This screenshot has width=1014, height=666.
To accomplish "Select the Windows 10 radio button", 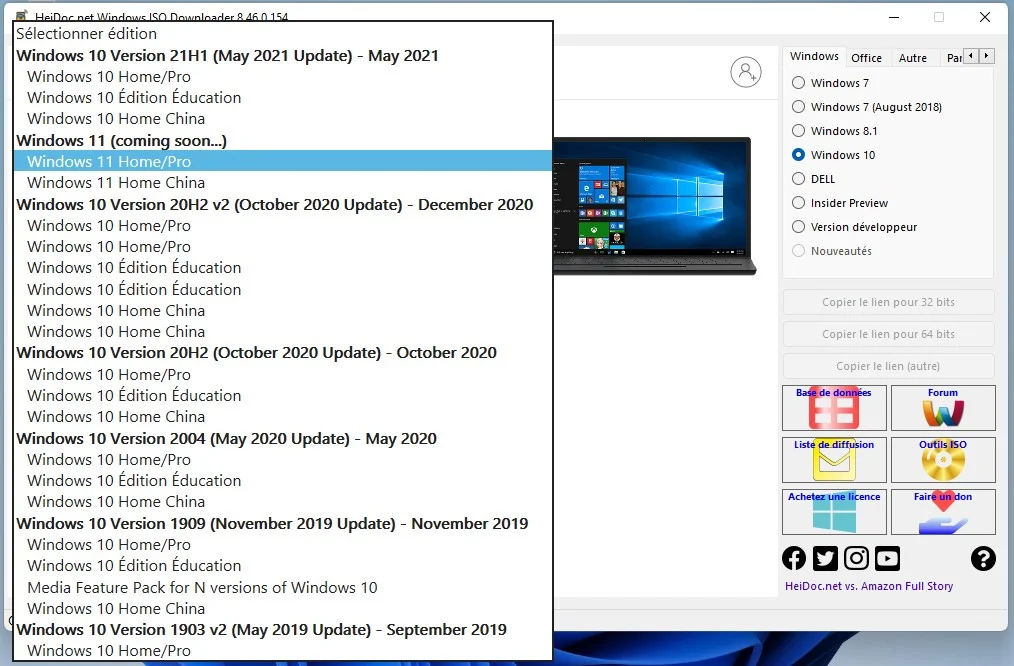I will [x=799, y=155].
